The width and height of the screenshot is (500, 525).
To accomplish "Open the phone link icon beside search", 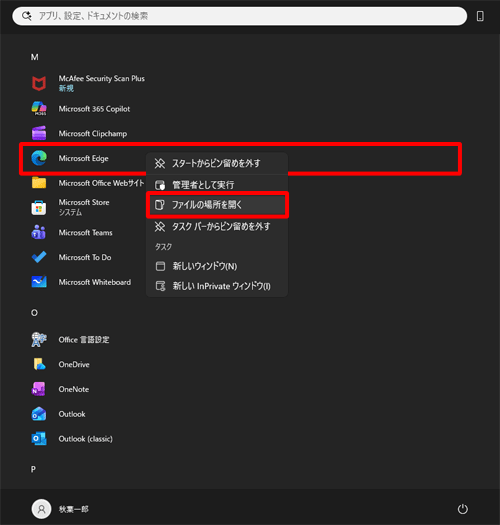I will [480, 16].
